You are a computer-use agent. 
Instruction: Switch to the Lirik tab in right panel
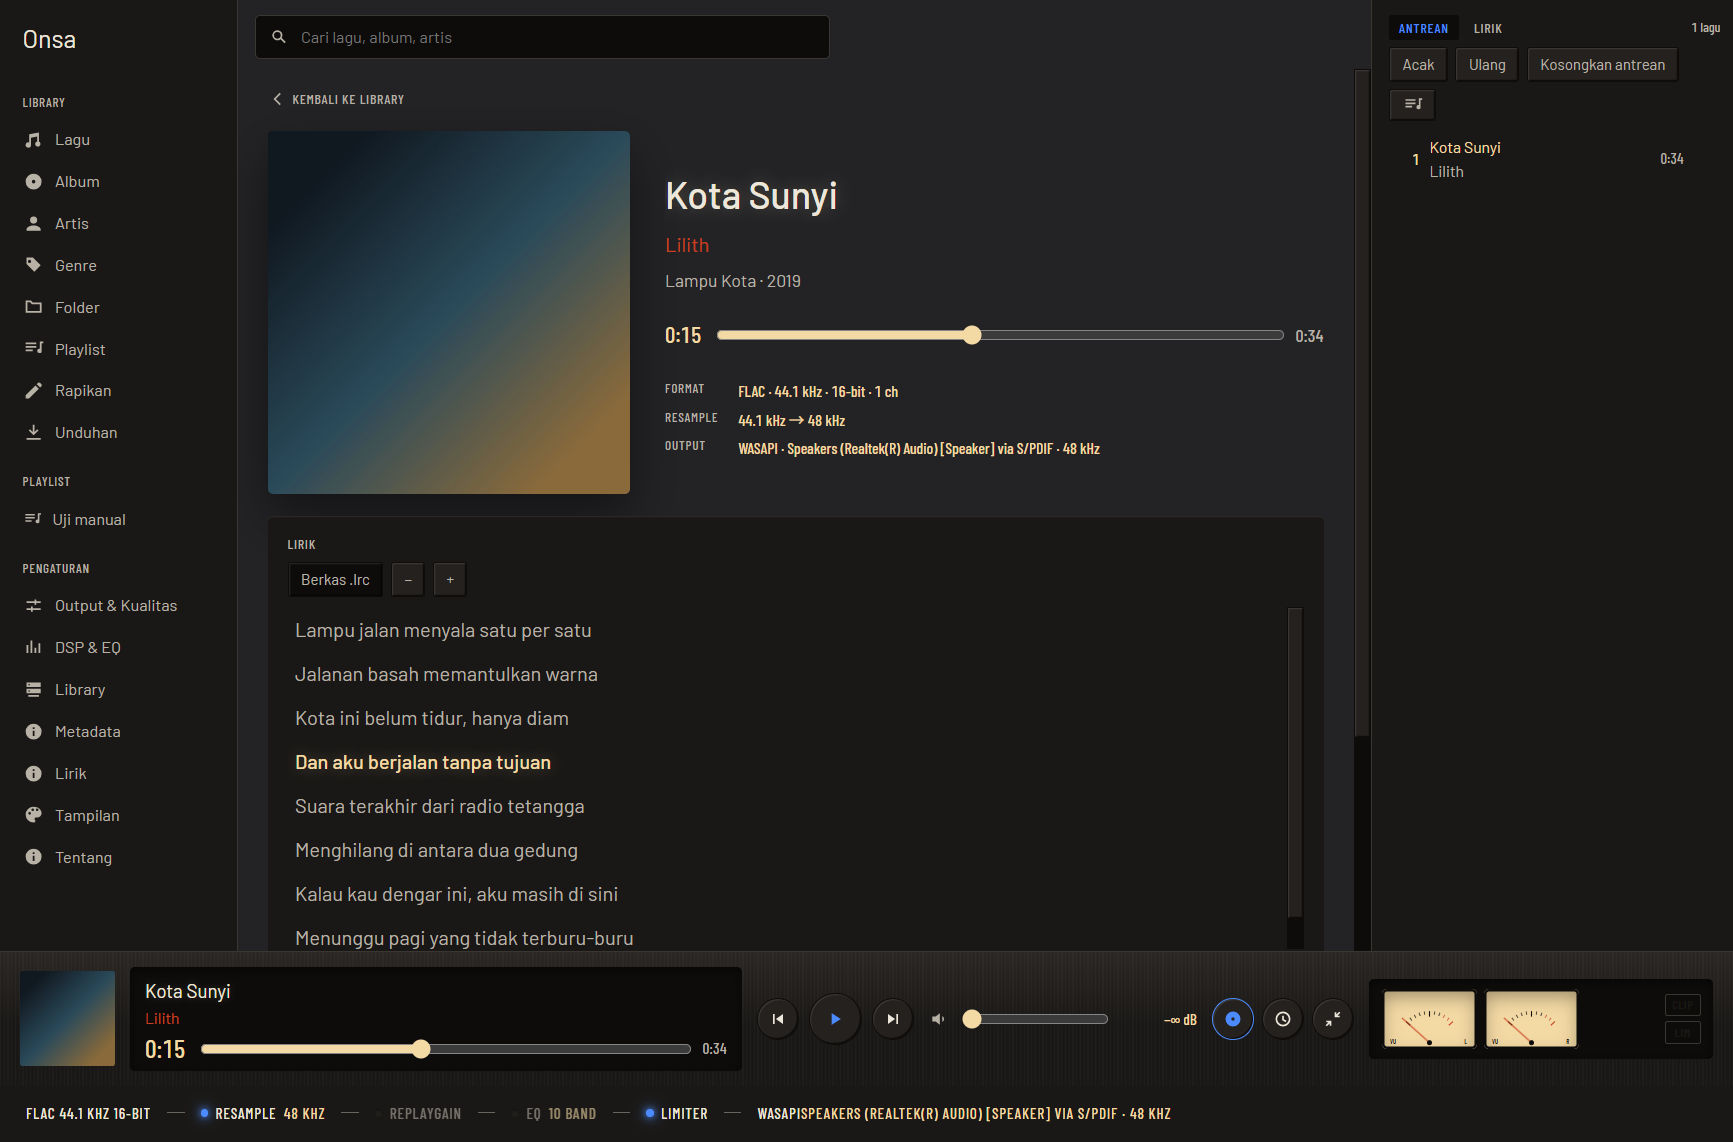coord(1488,29)
